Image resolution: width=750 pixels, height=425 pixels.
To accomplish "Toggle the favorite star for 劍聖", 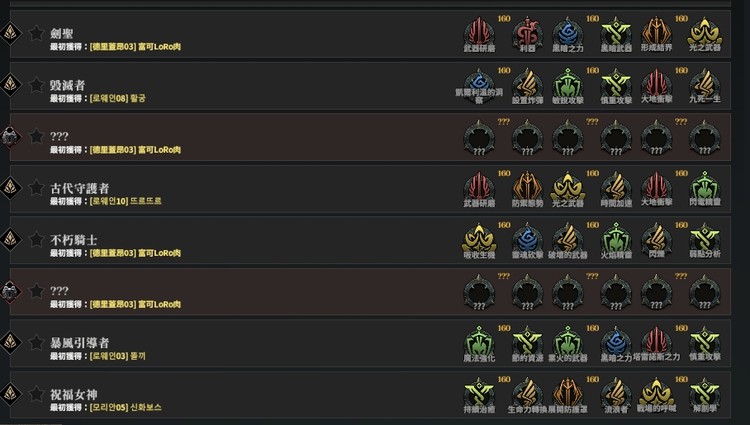I will tap(36, 33).
